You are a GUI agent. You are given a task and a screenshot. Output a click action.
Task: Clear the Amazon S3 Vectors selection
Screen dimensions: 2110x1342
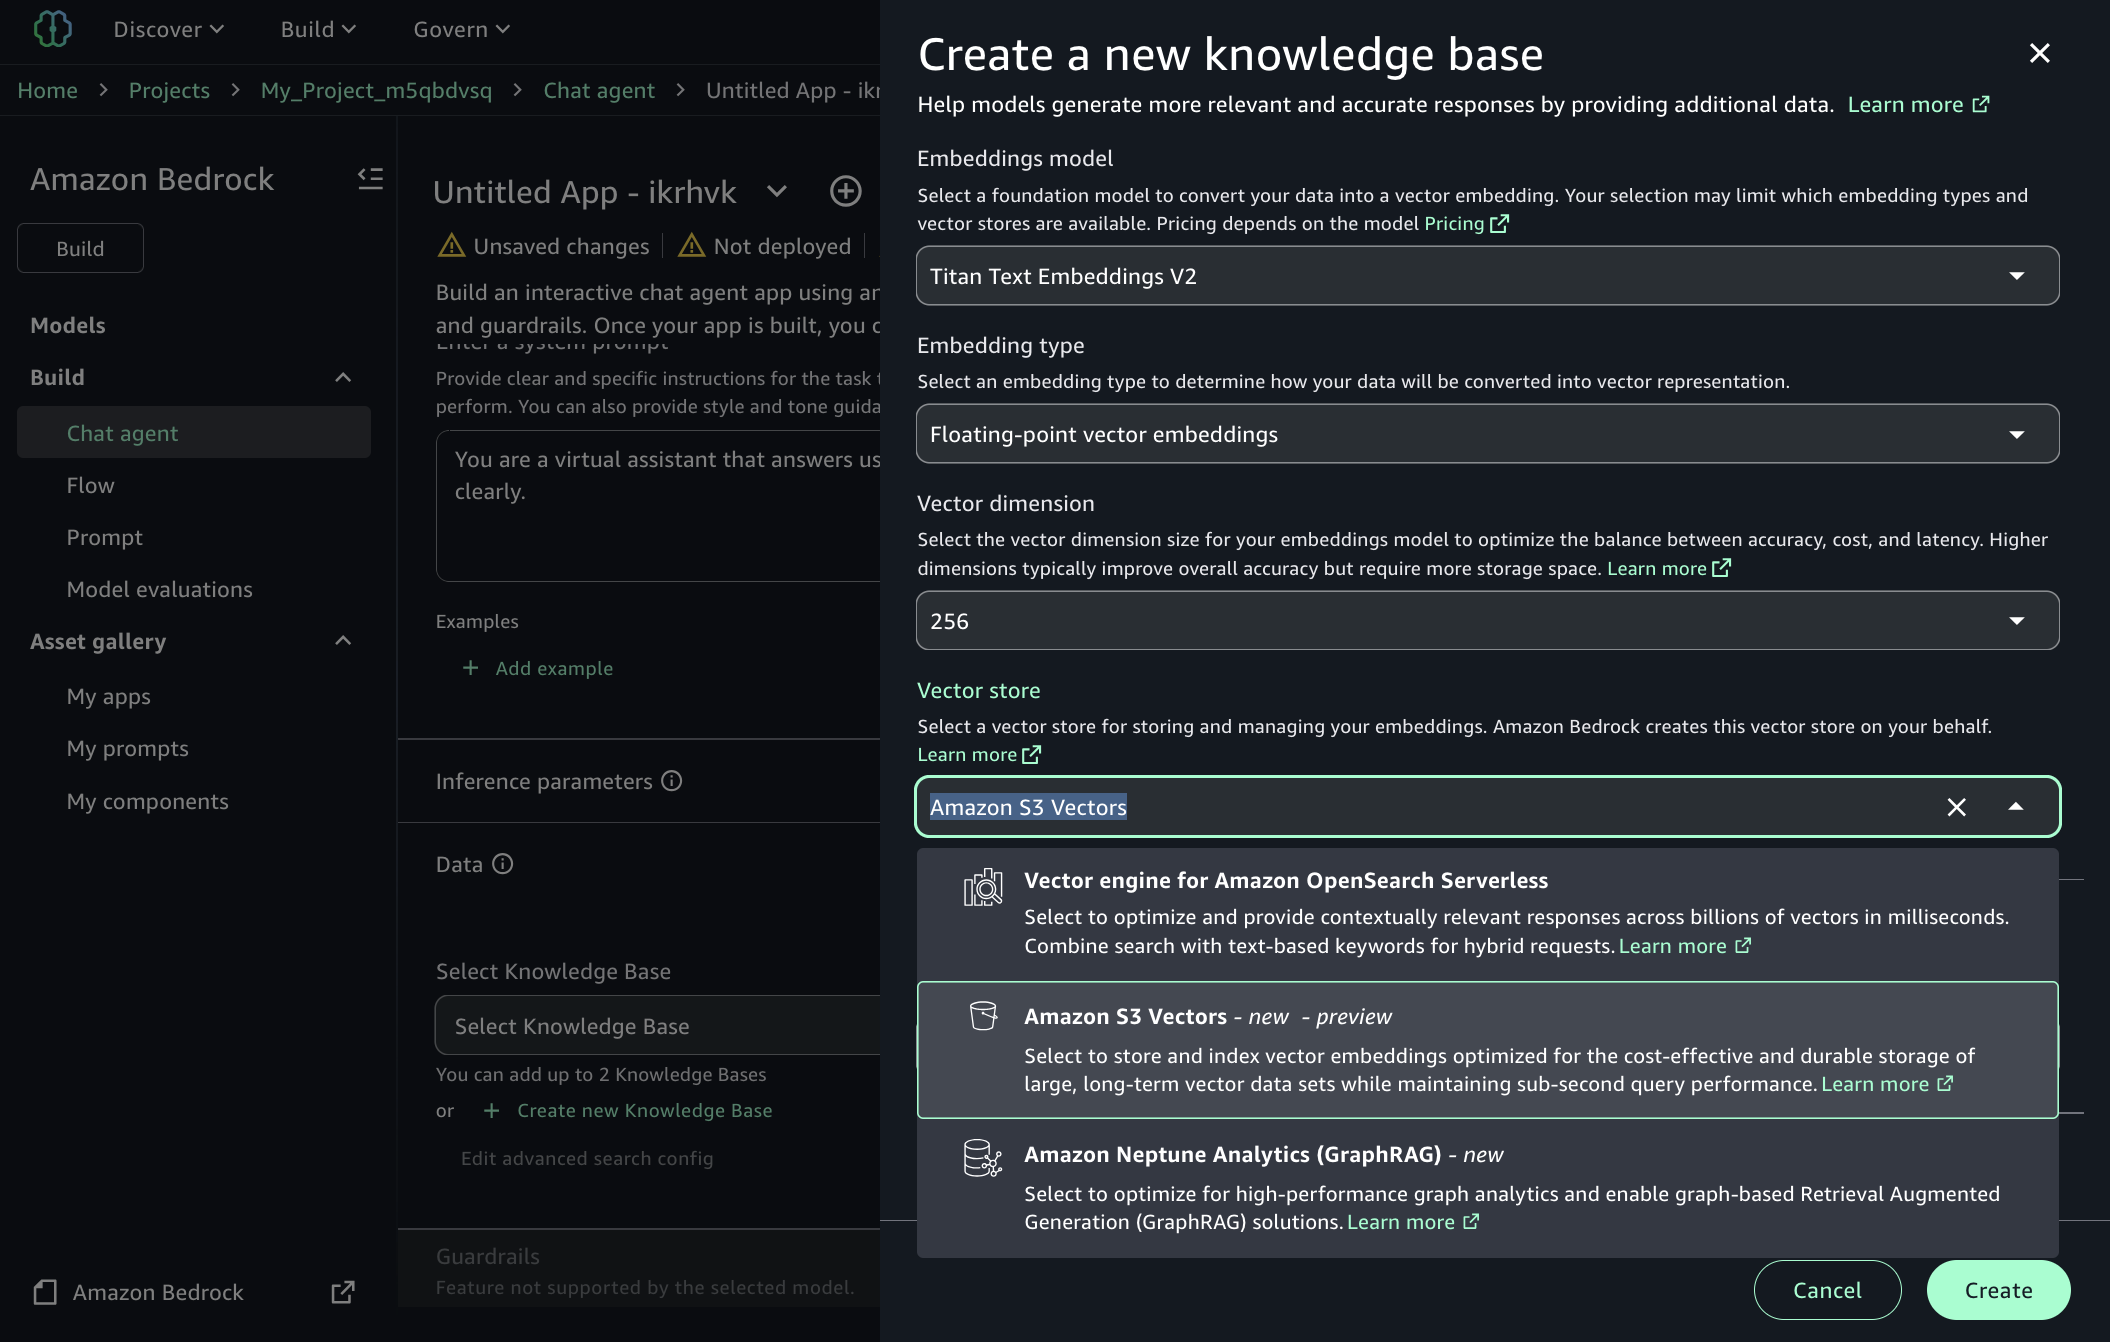coord(1956,807)
